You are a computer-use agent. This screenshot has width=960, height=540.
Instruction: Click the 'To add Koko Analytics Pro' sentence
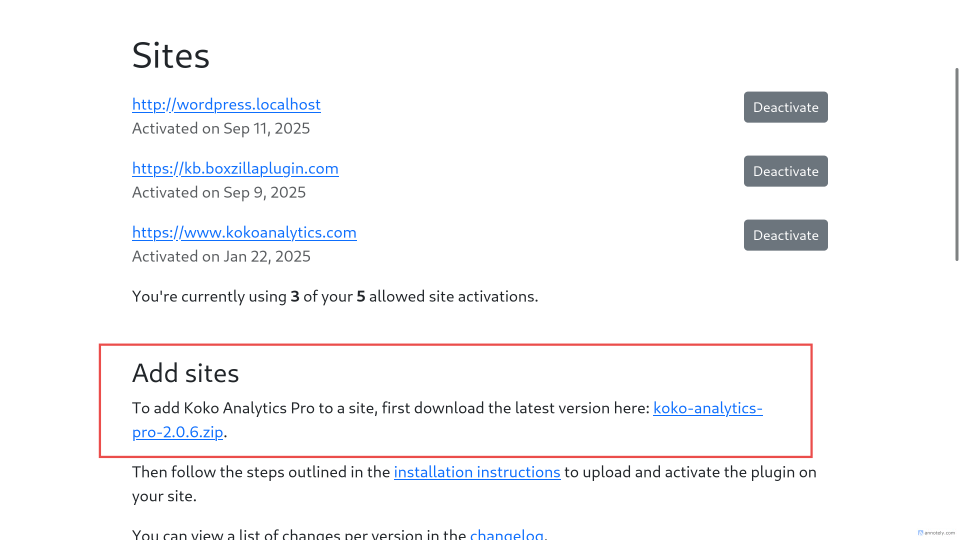390,408
